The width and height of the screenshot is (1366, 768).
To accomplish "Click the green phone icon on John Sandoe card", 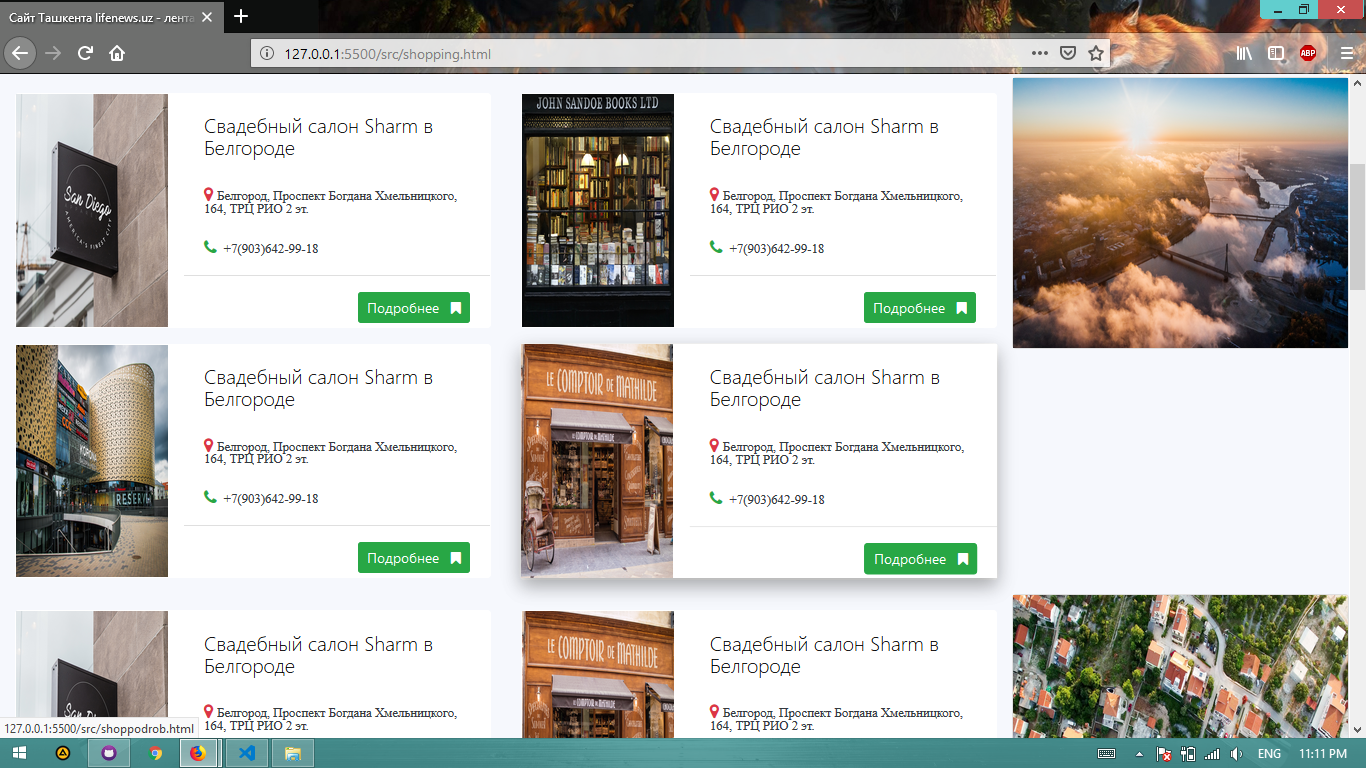I will coord(716,247).
